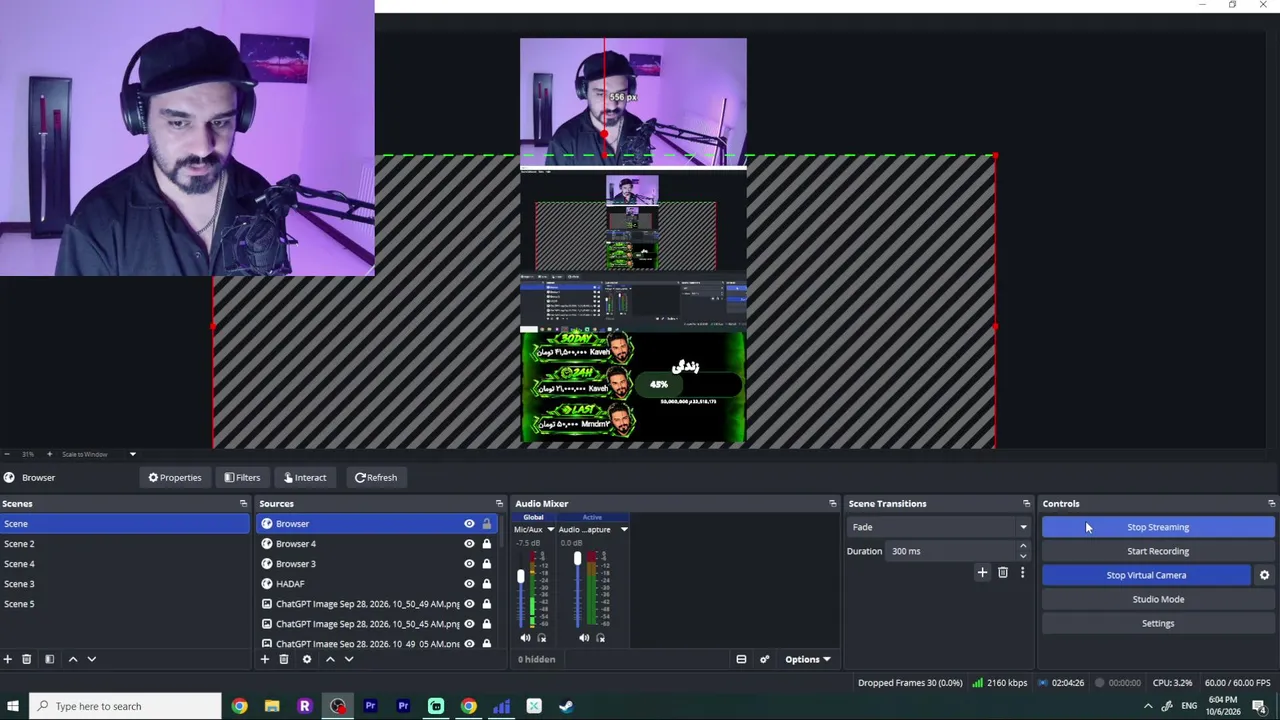Click the Stop Streaming button
The image size is (1280, 720).
click(x=1158, y=527)
